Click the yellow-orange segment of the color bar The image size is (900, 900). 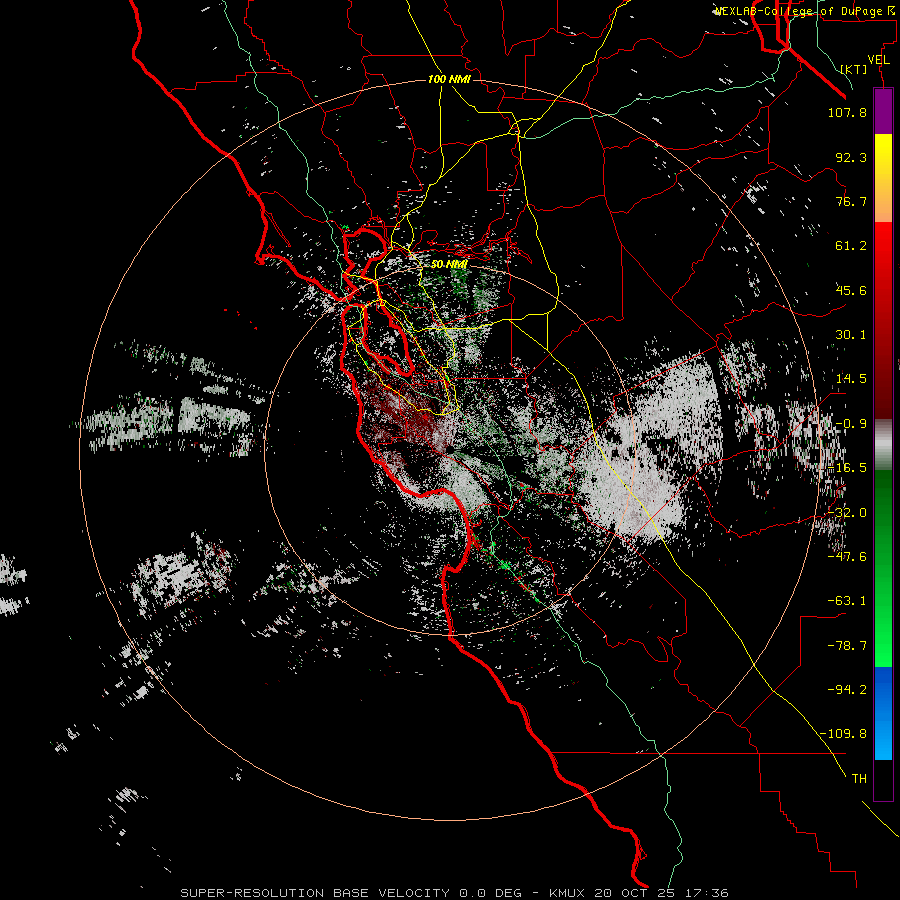point(883,178)
